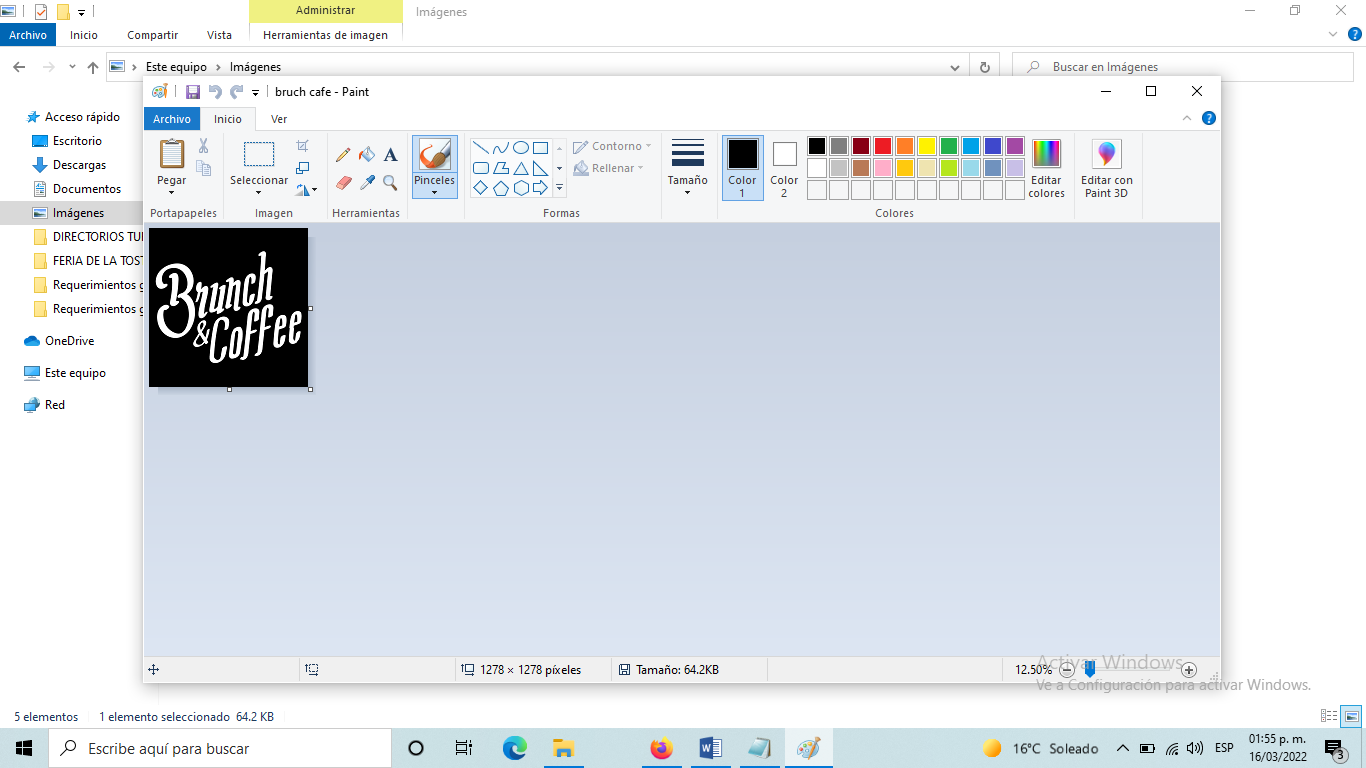Click the Cut scissors icon in Portapapeles

(203, 146)
